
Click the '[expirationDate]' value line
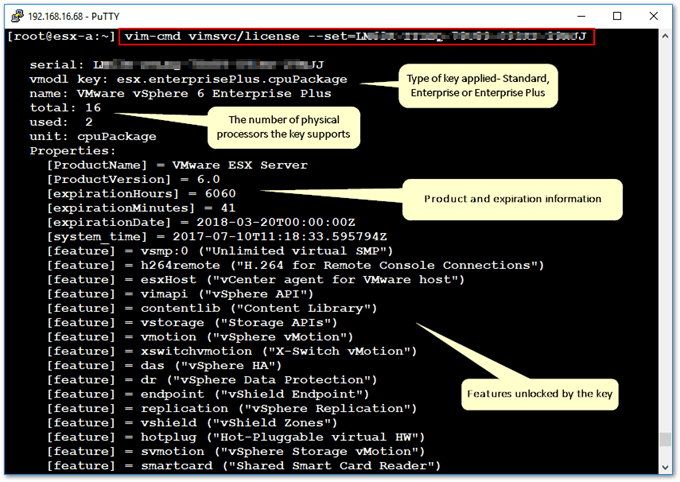coord(201,223)
